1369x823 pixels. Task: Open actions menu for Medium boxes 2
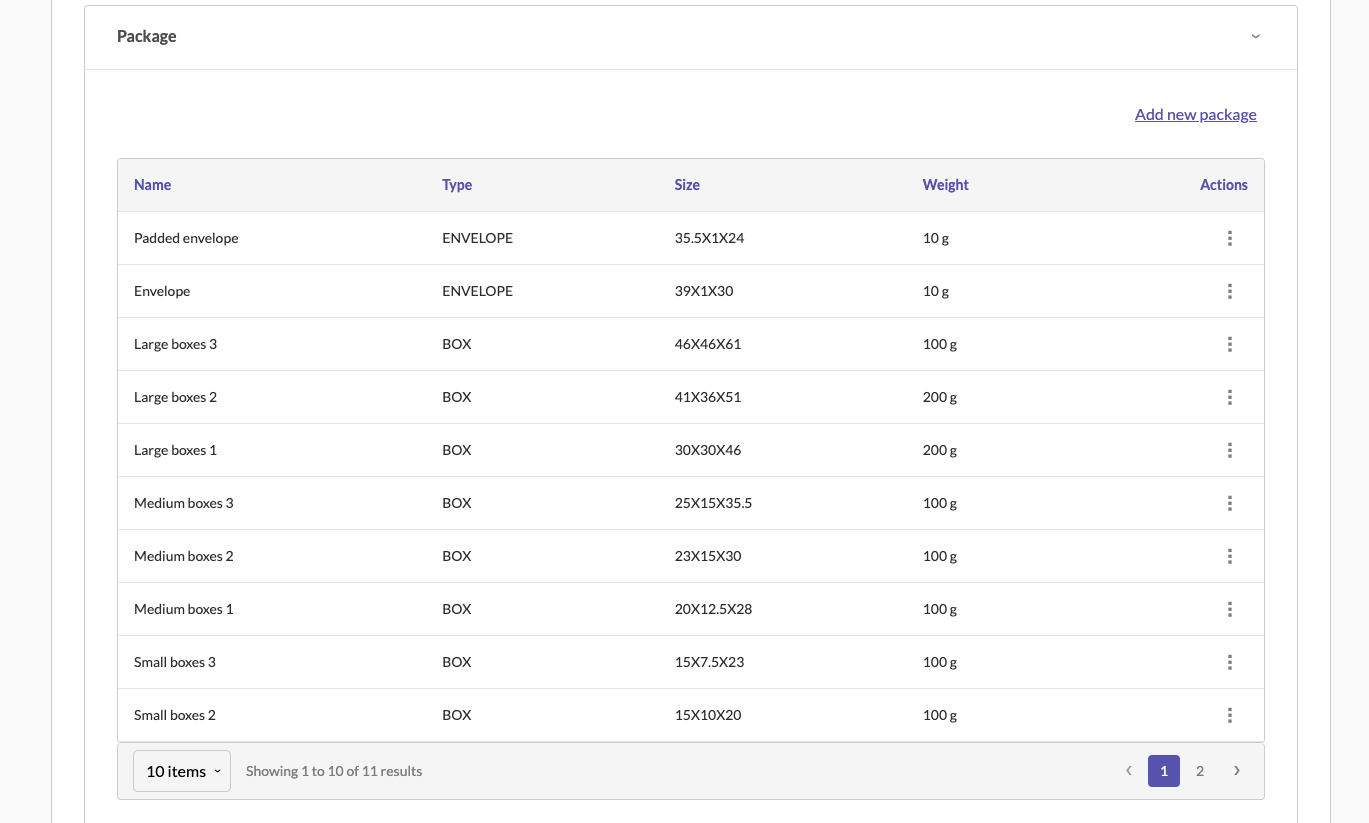1229,556
